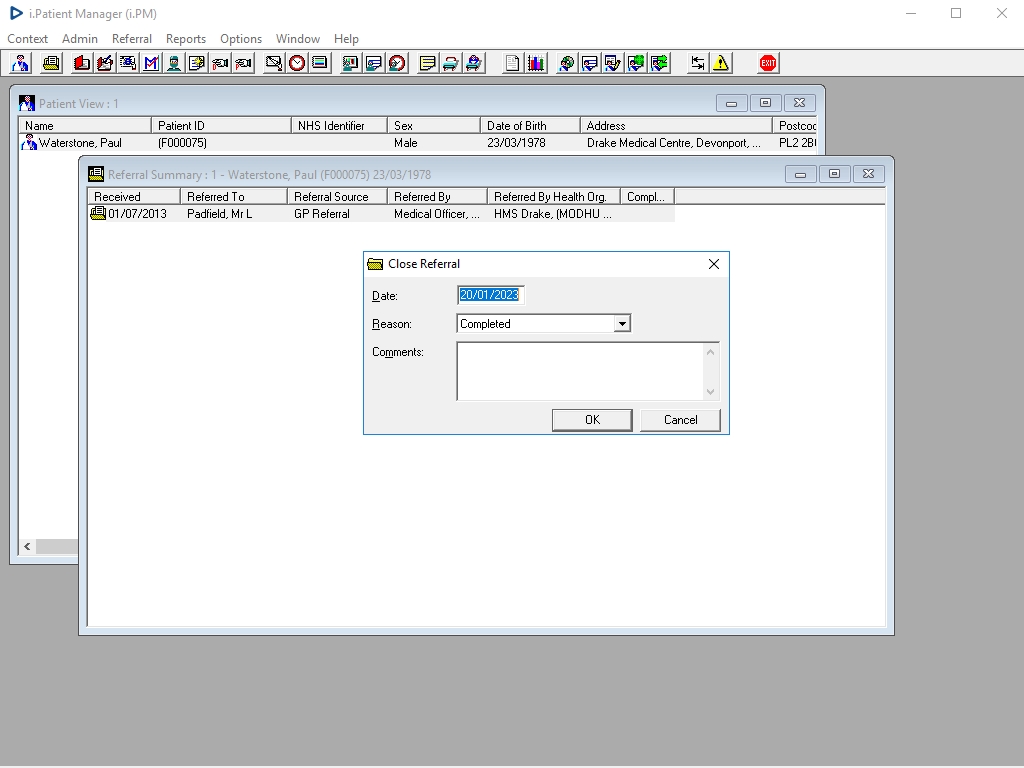Click the Referred To column header
1024x768 pixels.
[234, 197]
